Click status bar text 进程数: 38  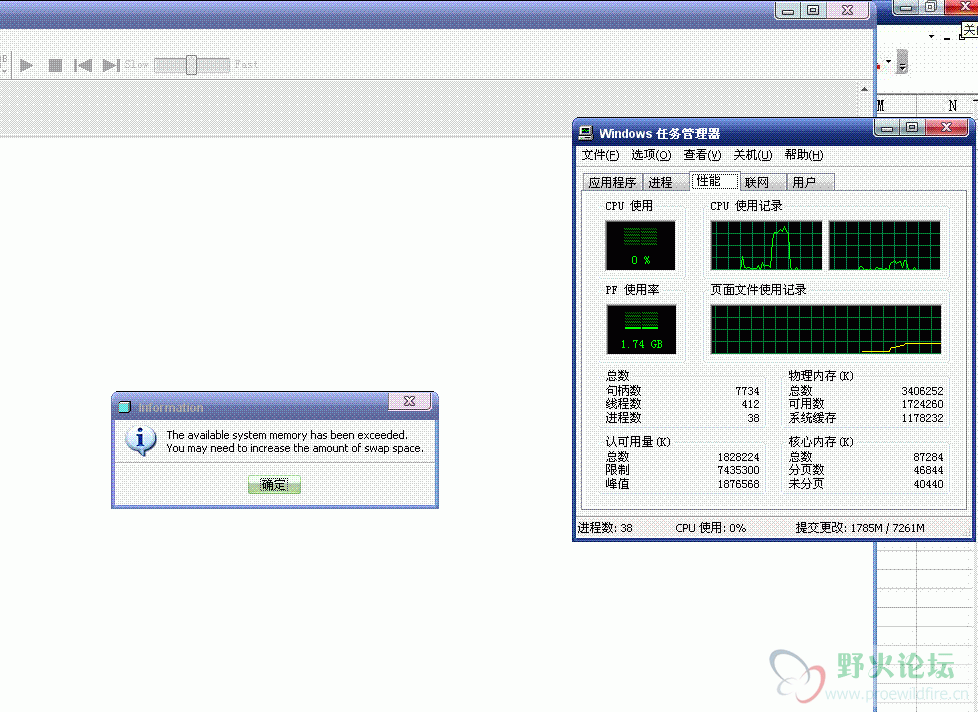point(605,528)
